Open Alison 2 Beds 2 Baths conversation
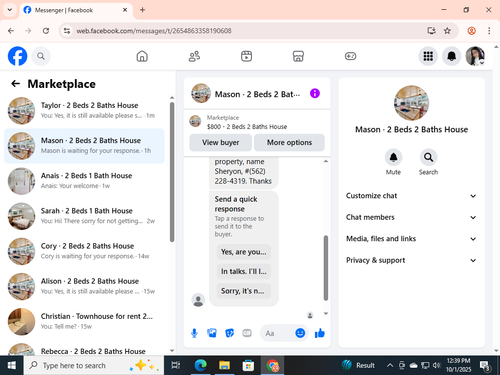 pyautogui.click(x=84, y=286)
